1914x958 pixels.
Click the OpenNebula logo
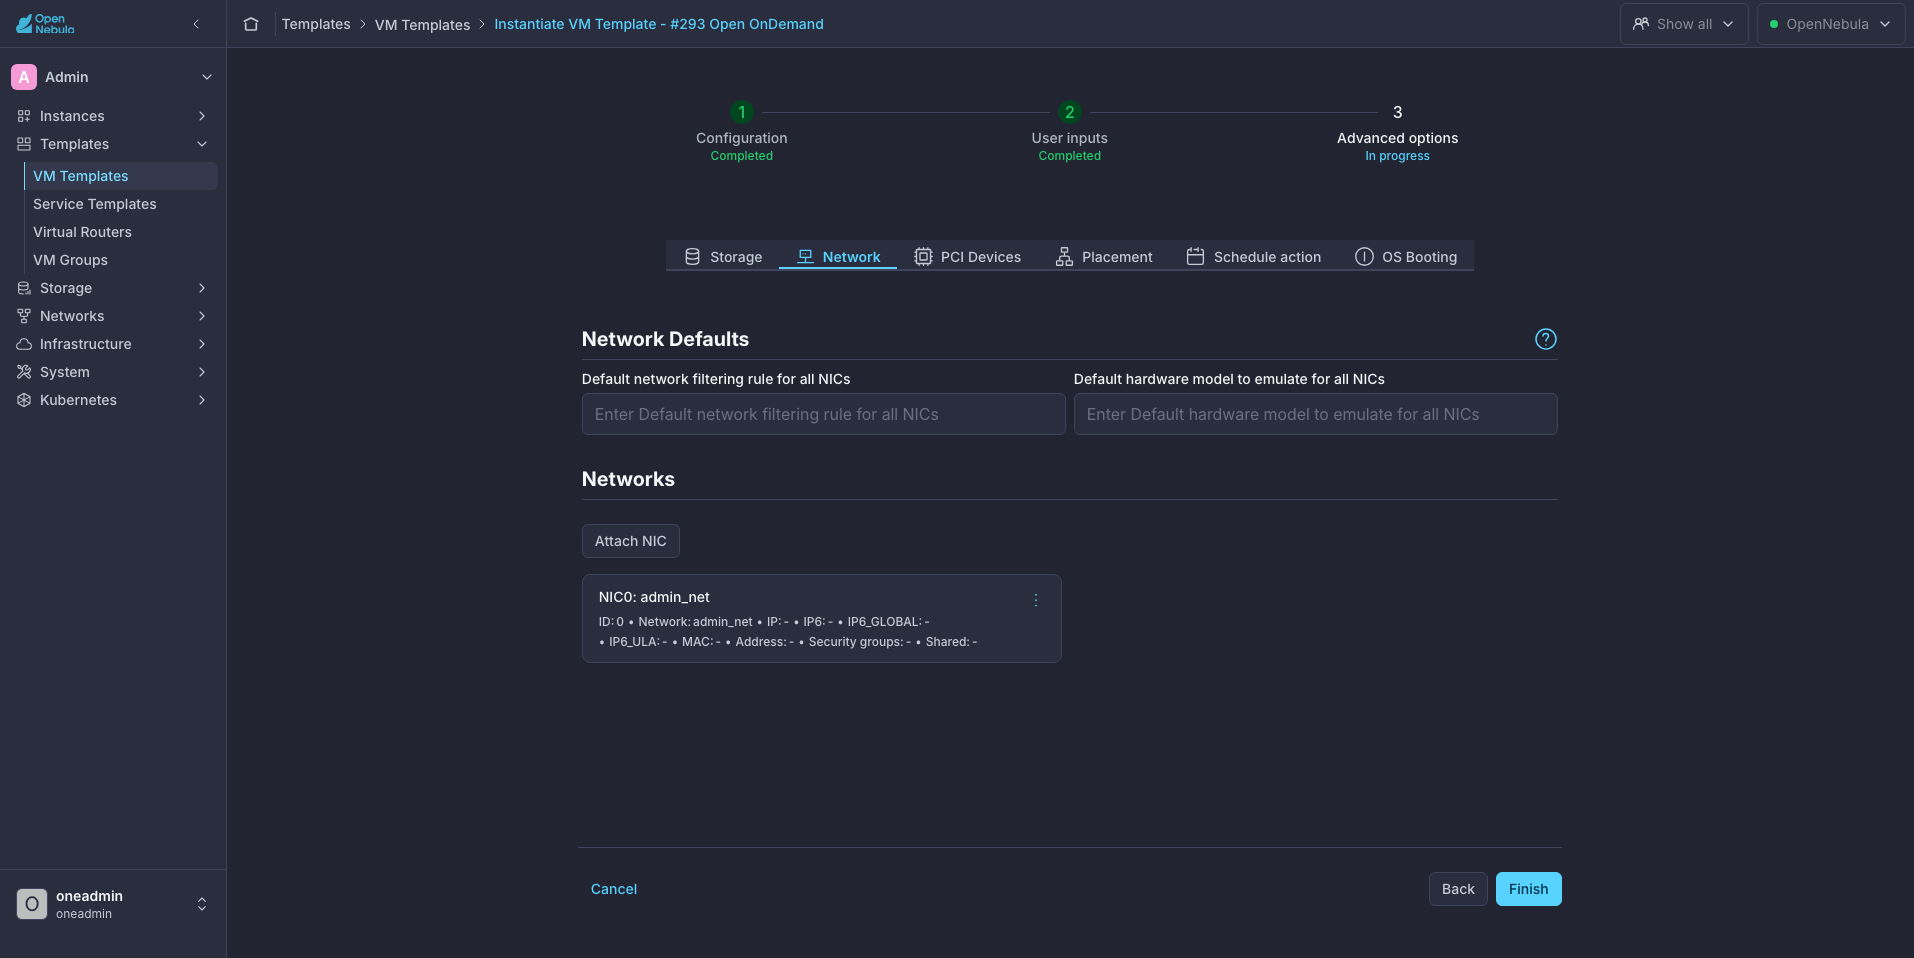tap(45, 24)
